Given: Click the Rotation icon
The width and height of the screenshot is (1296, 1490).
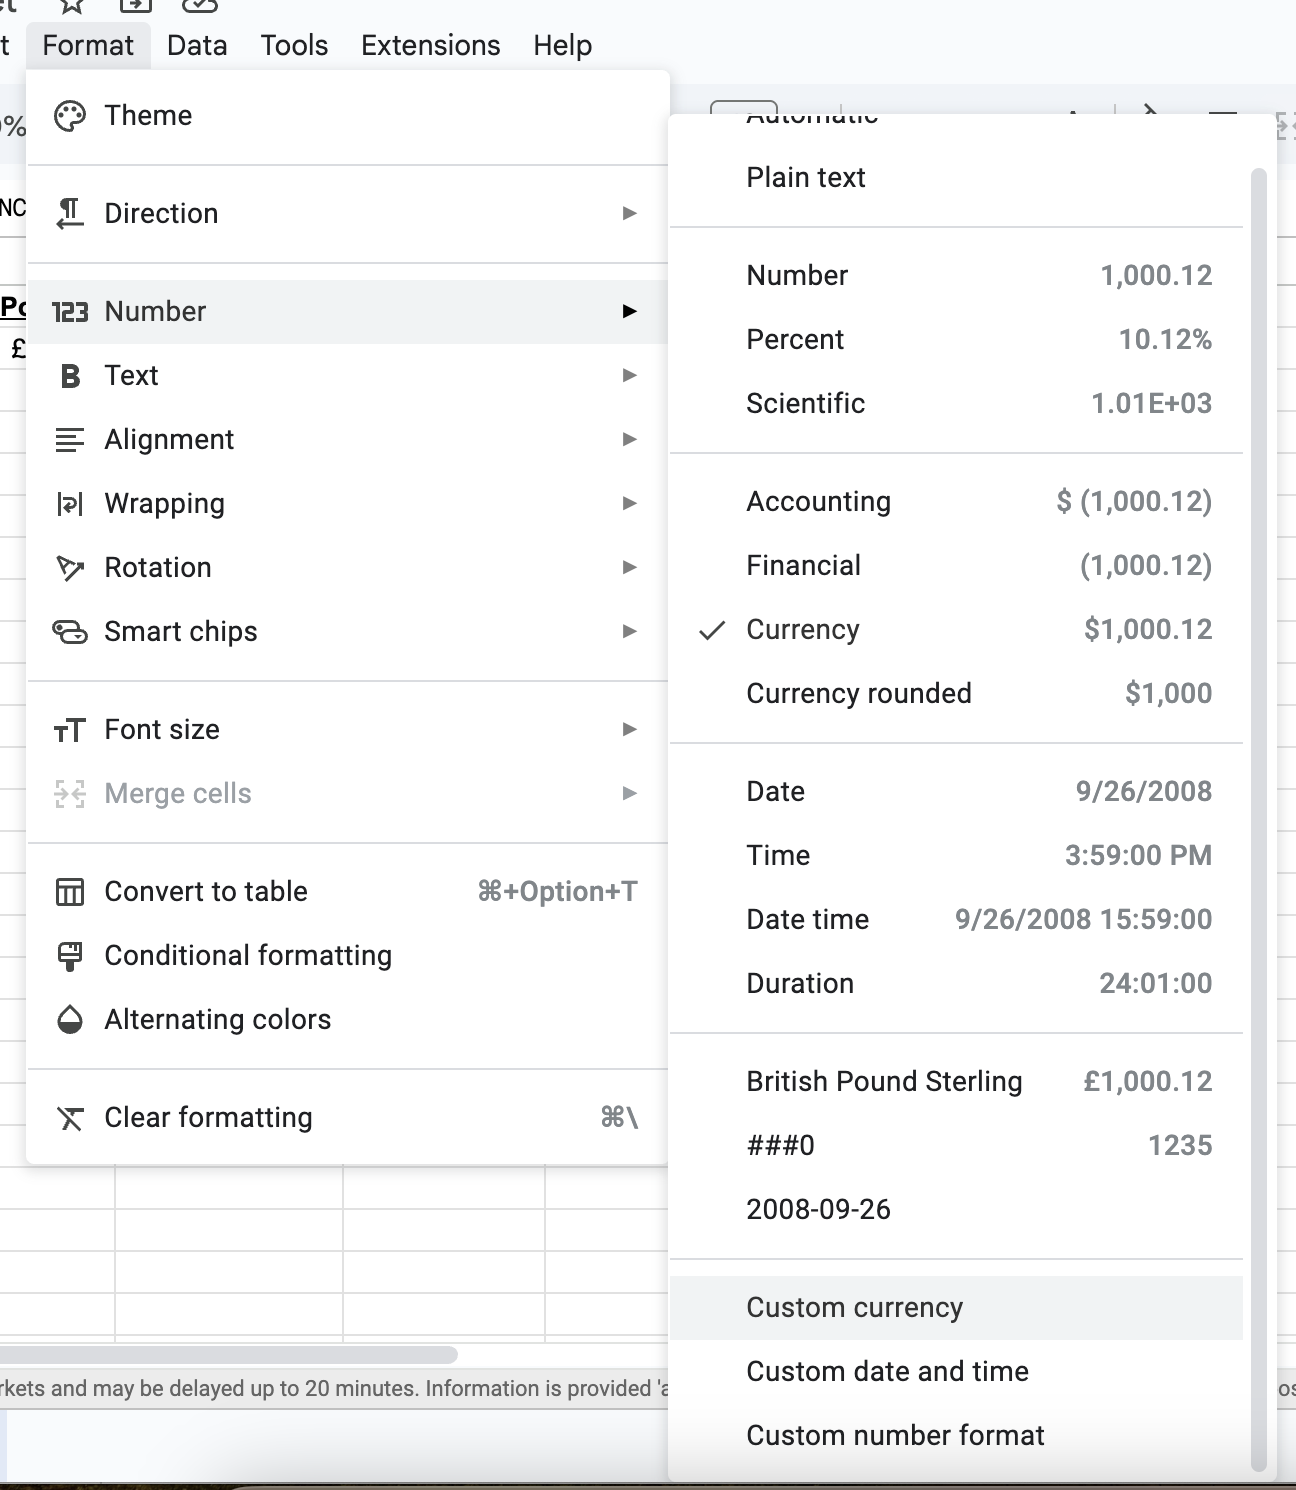Looking at the screenshot, I should [x=70, y=568].
